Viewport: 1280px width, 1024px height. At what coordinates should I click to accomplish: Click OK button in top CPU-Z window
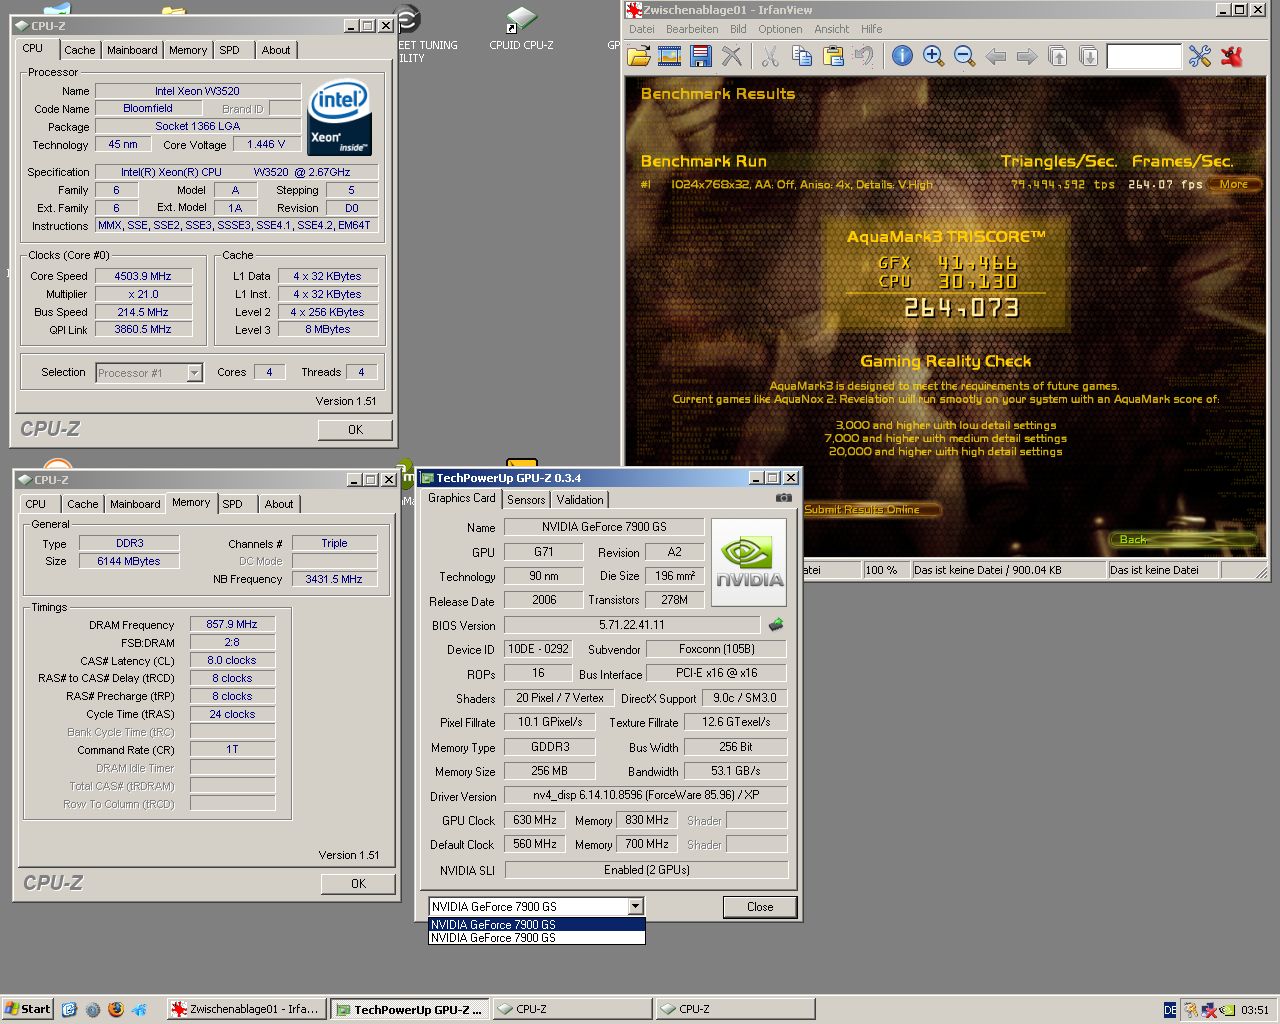355,429
